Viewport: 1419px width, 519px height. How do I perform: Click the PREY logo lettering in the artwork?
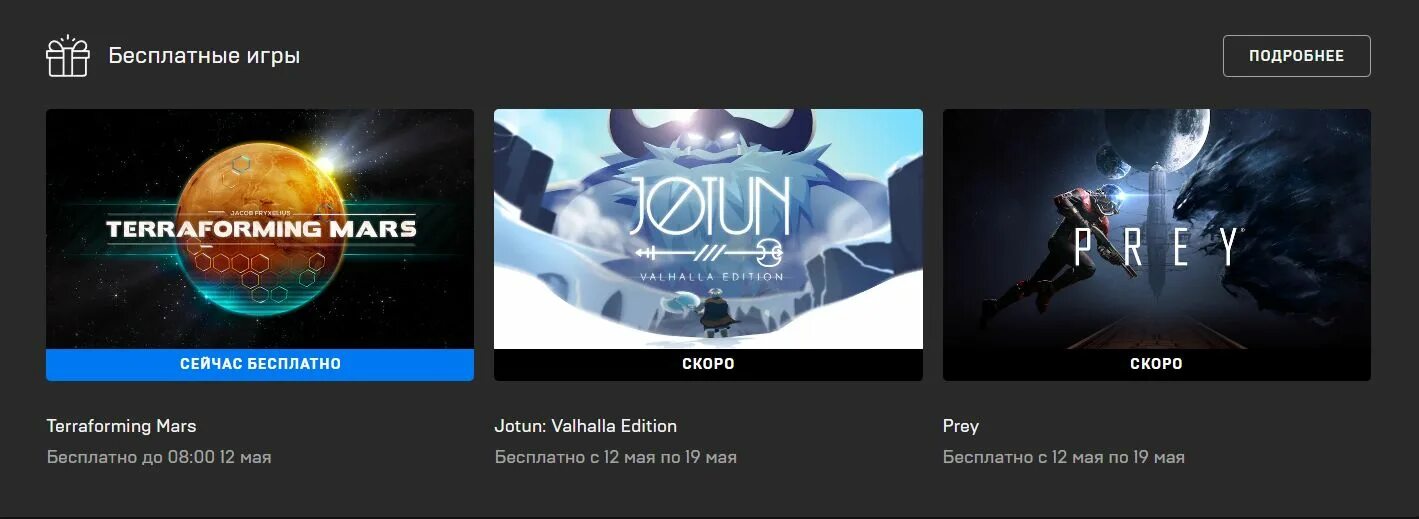tap(1157, 247)
